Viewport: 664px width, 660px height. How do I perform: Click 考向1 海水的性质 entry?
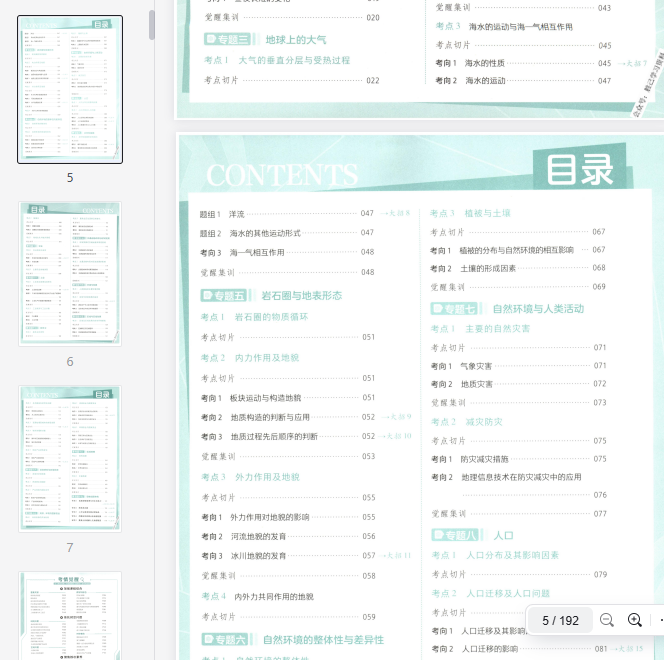click(x=523, y=63)
